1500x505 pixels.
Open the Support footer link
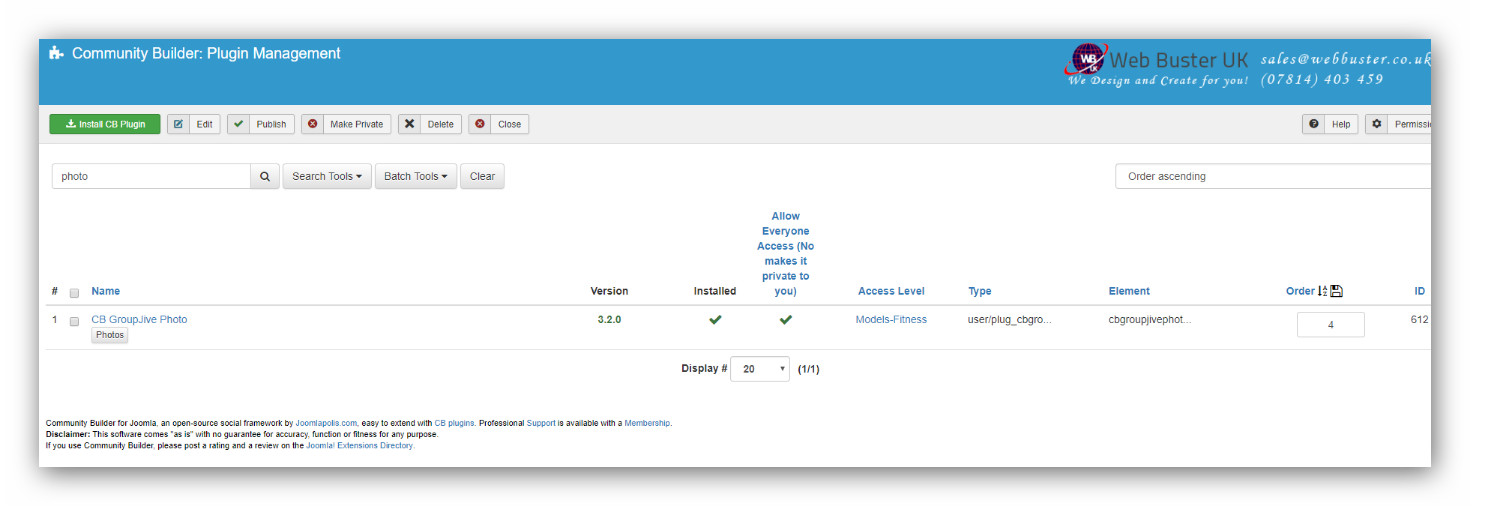pyautogui.click(x=541, y=423)
